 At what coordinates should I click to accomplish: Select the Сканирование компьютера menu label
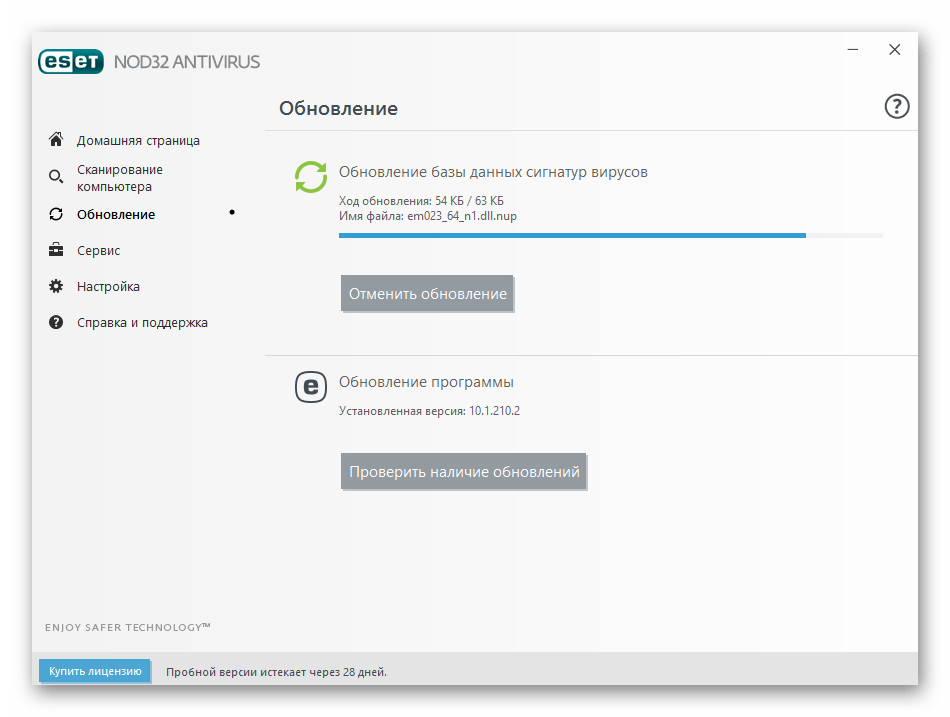point(120,178)
